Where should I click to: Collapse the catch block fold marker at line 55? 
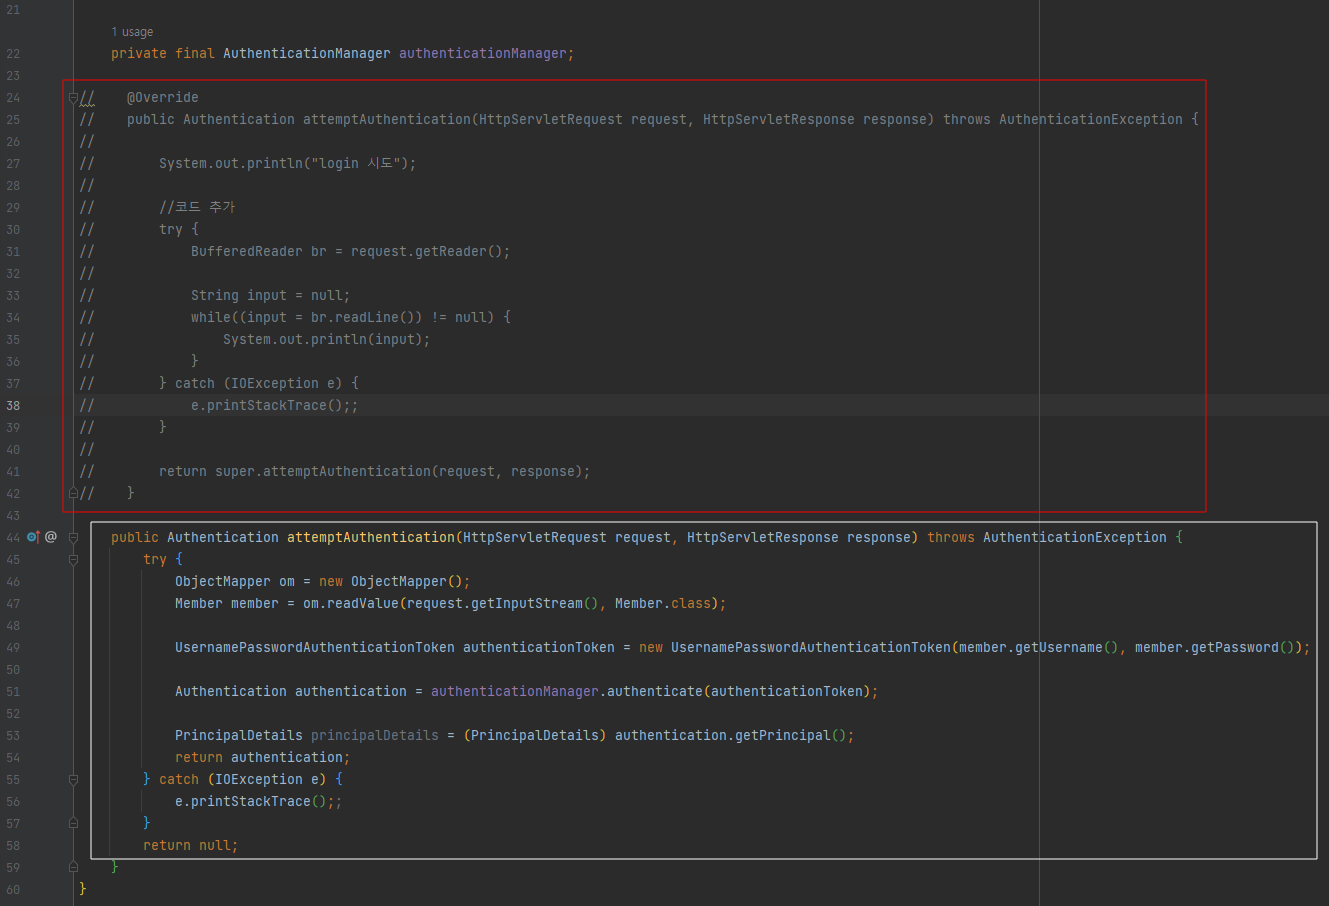coord(73,779)
